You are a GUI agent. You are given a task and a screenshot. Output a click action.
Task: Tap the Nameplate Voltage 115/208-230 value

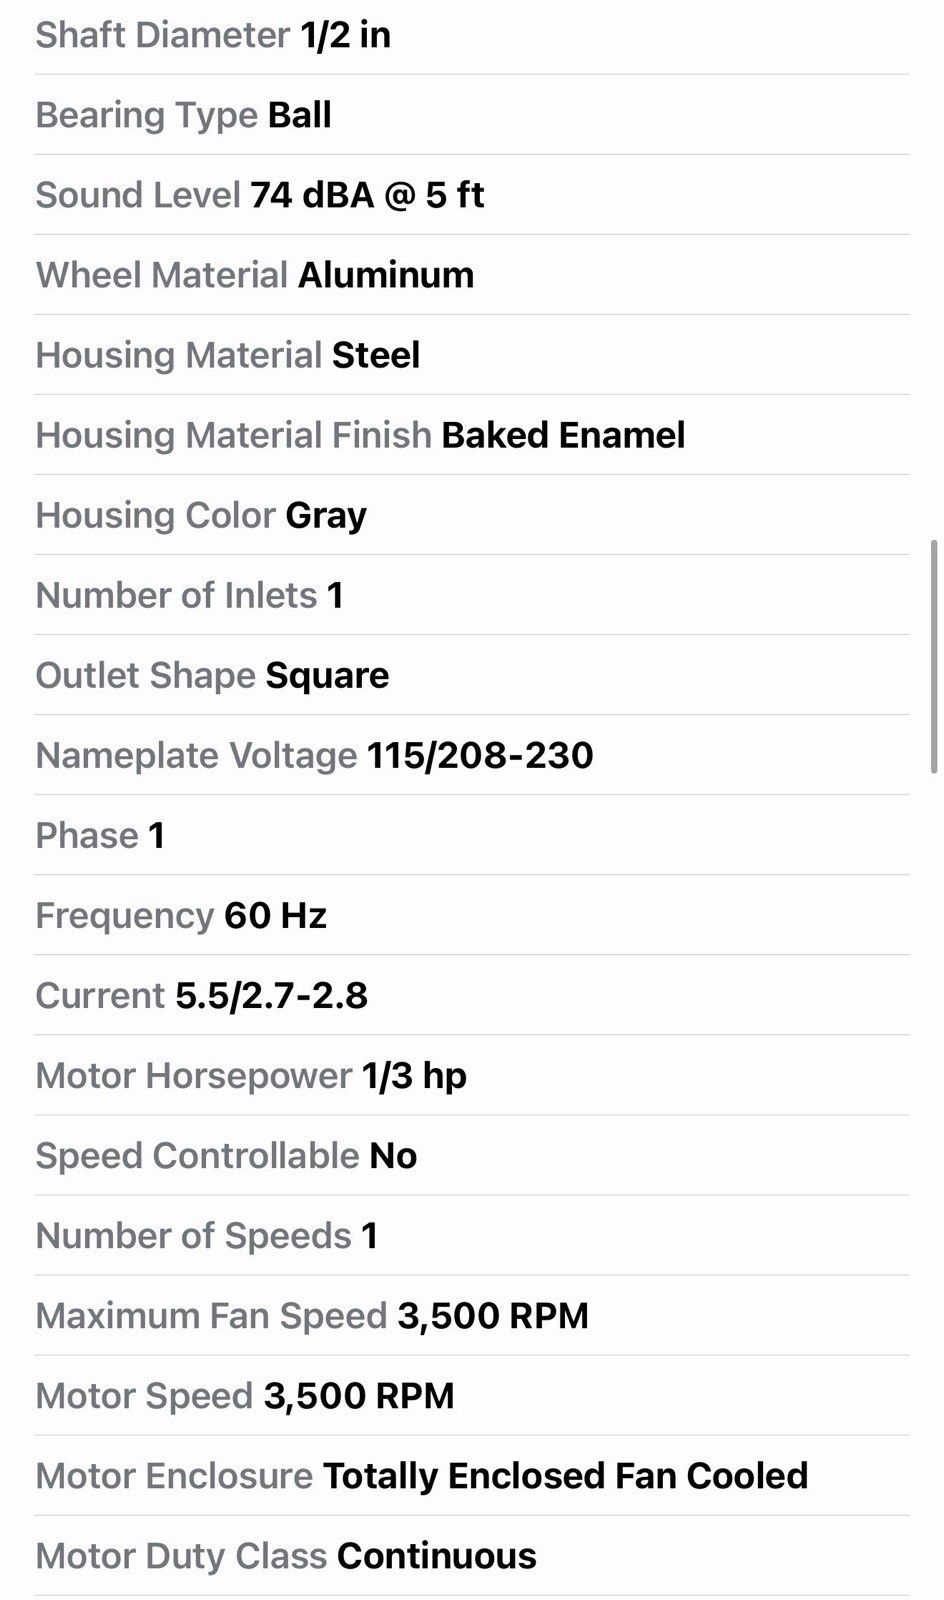(x=480, y=755)
